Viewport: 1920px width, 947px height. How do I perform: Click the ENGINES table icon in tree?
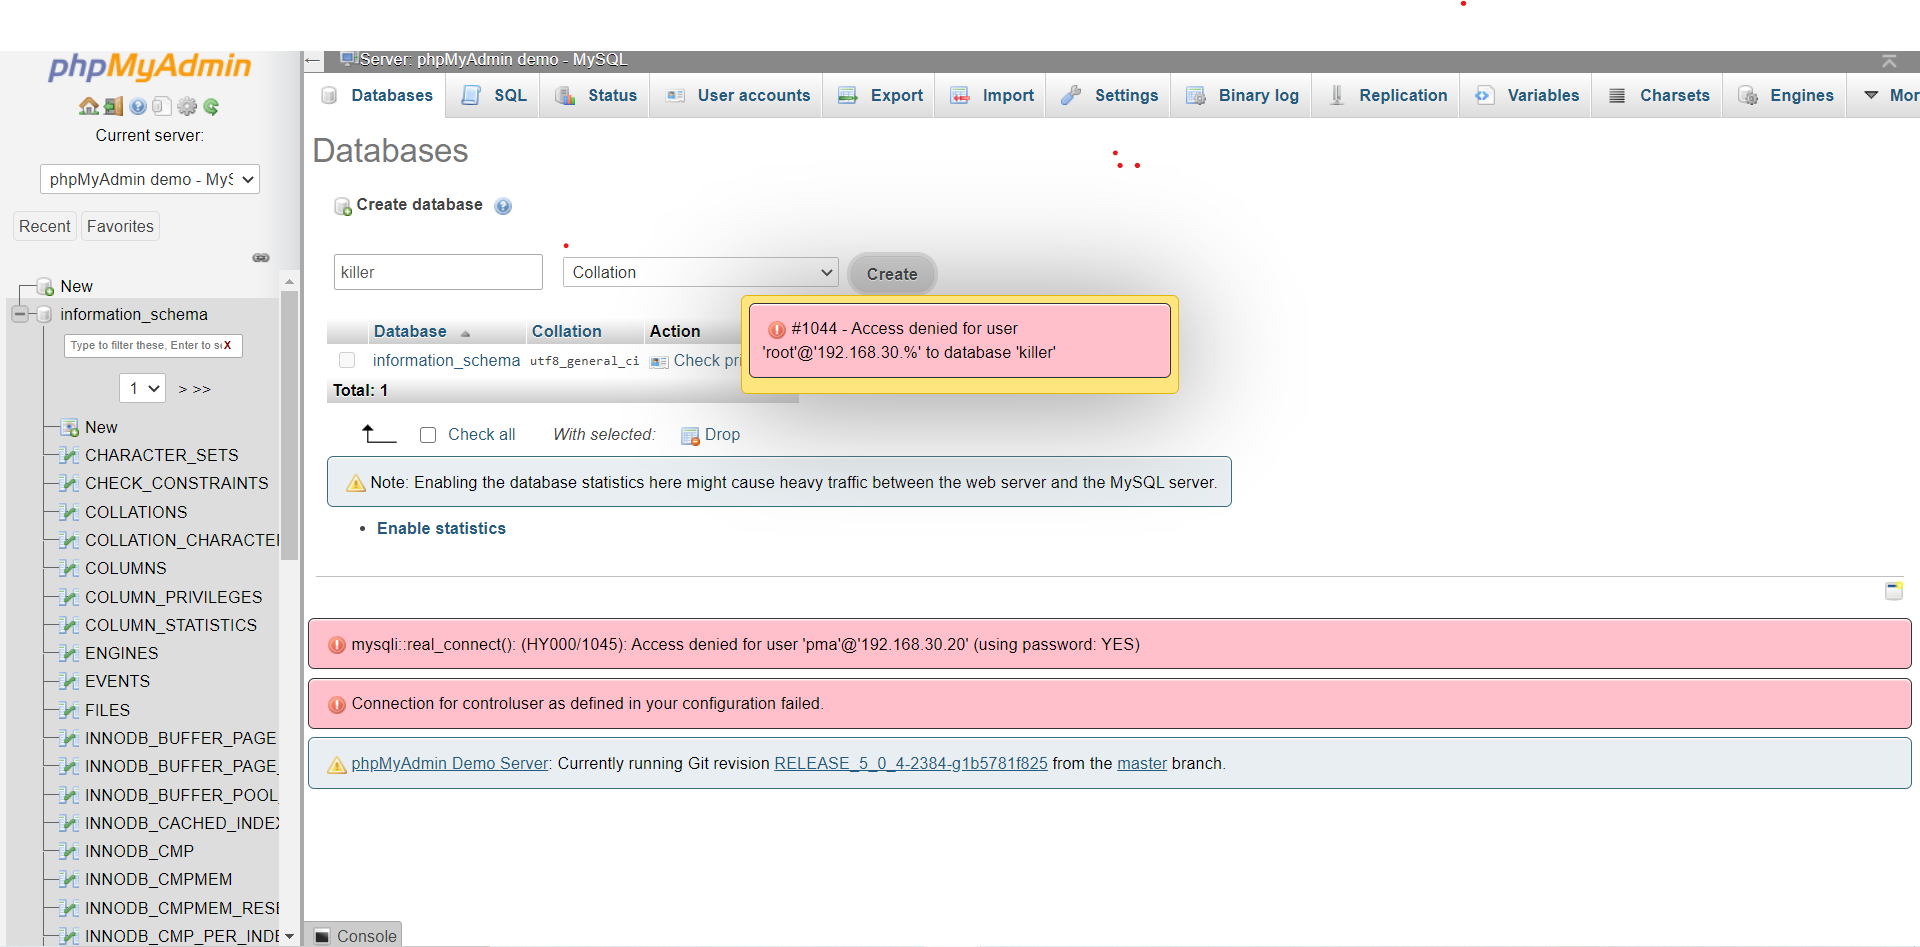click(69, 653)
